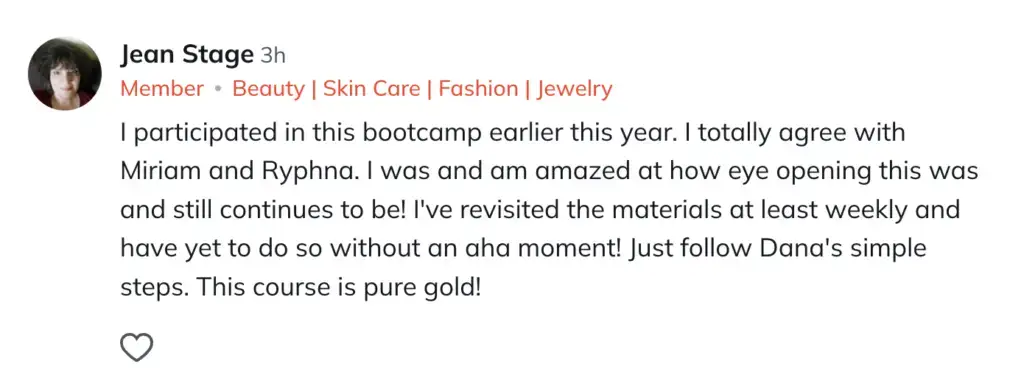The height and width of the screenshot is (392, 1024).
Task: Click the dot separator after Member
Action: (x=219, y=90)
